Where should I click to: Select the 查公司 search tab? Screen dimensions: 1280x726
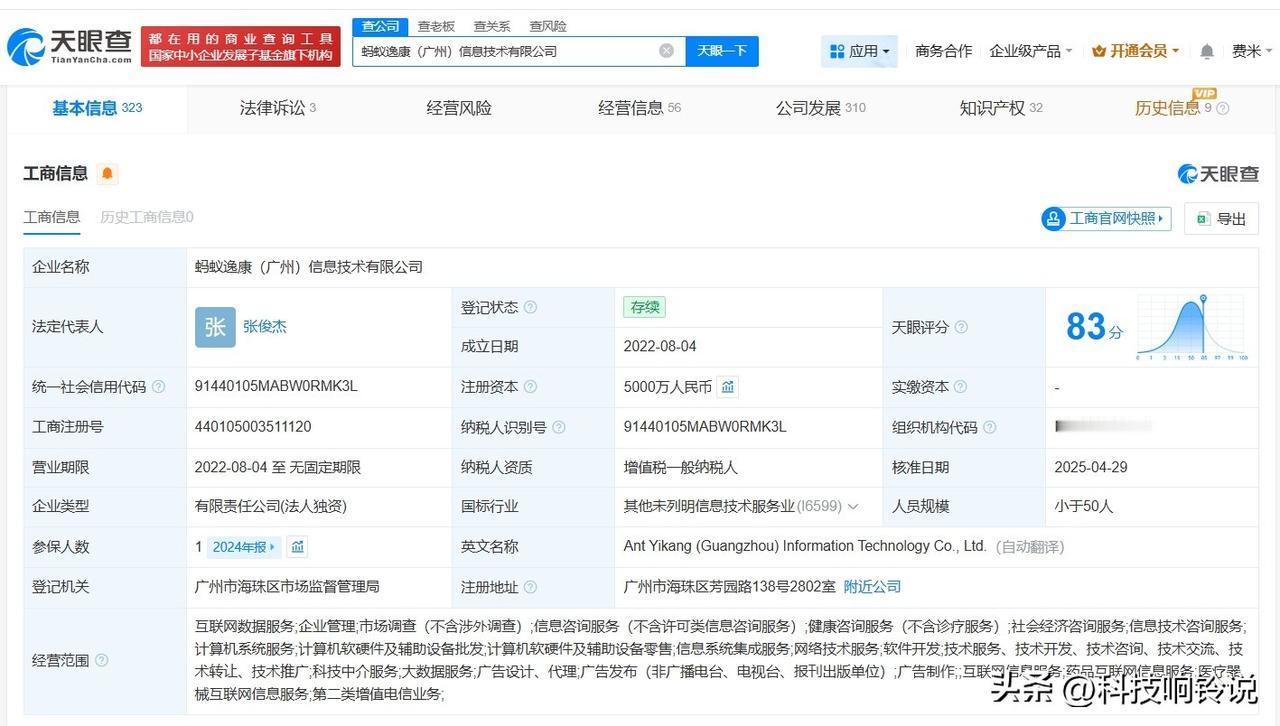pyautogui.click(x=381, y=26)
